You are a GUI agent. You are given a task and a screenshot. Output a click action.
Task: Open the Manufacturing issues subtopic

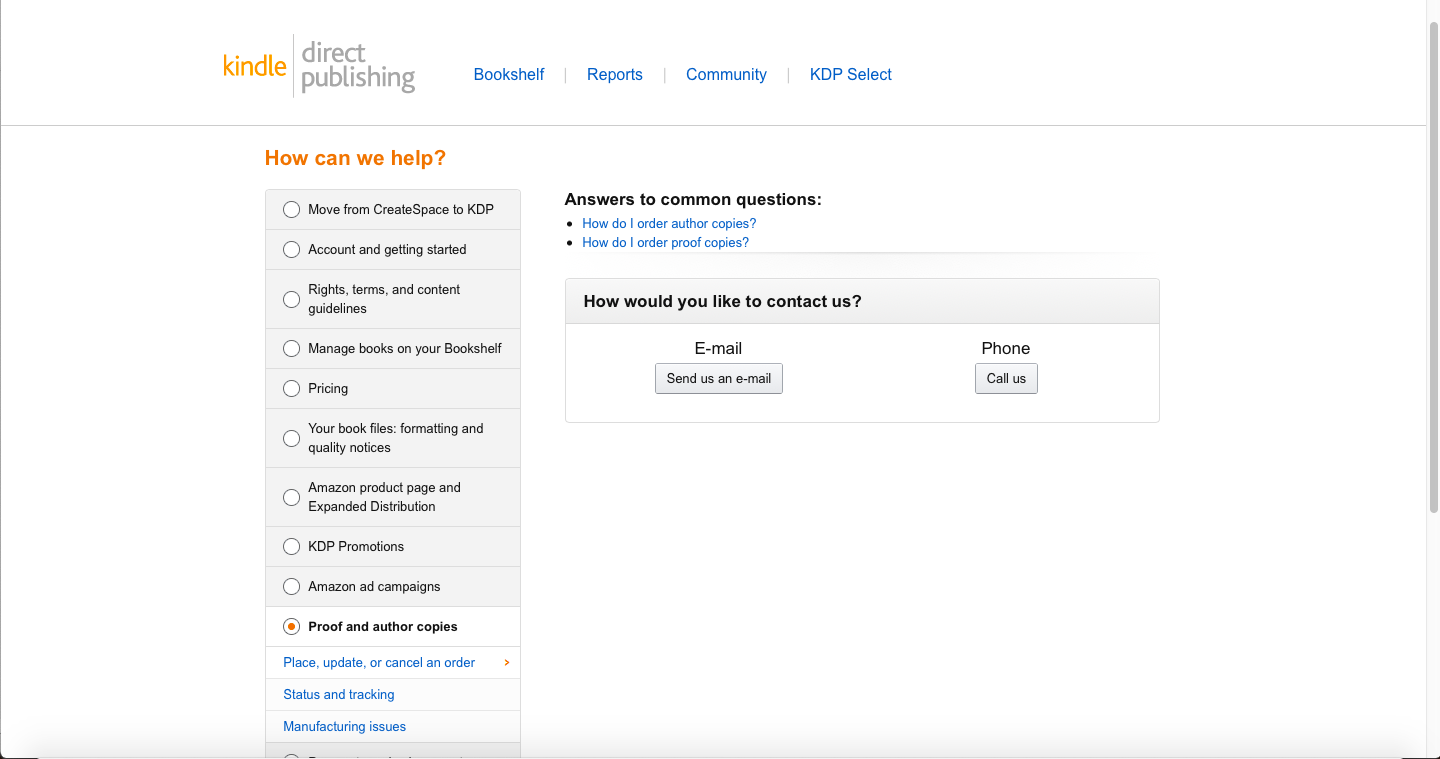(x=344, y=726)
